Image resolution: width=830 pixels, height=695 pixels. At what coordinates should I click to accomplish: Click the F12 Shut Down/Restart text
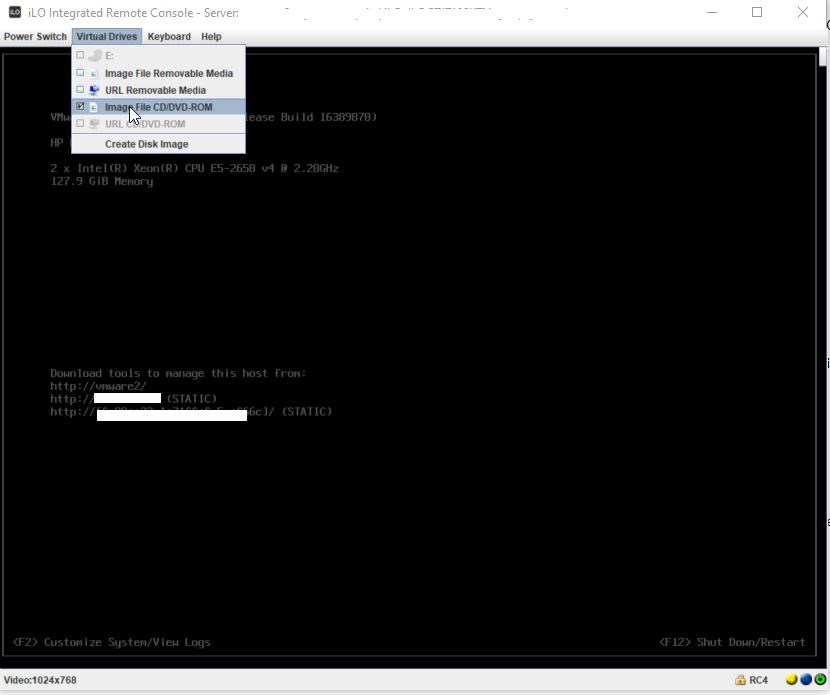[732, 642]
